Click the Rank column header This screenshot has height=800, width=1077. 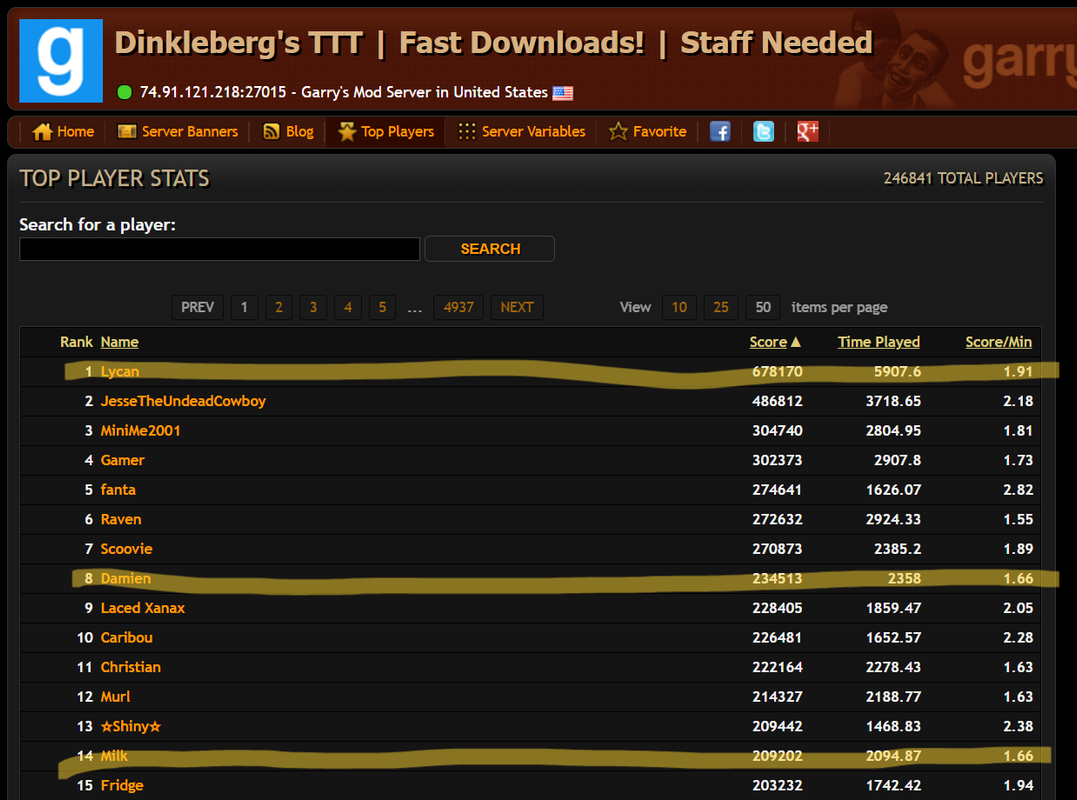[76, 341]
